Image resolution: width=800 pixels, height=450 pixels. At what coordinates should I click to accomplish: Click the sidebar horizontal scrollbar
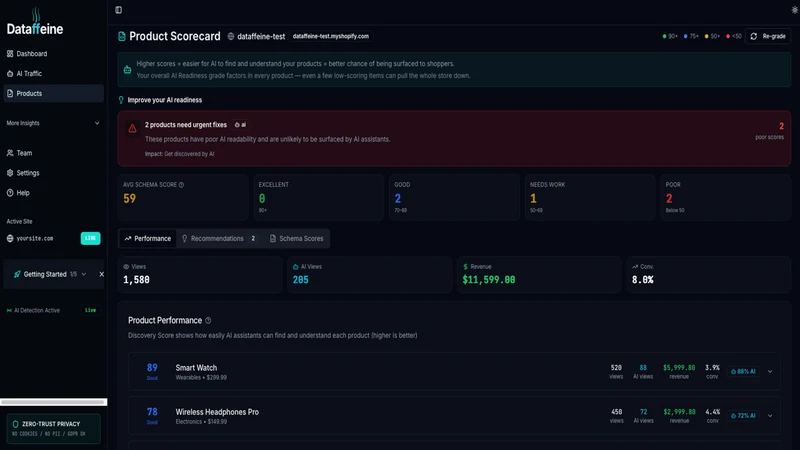pos(53,402)
